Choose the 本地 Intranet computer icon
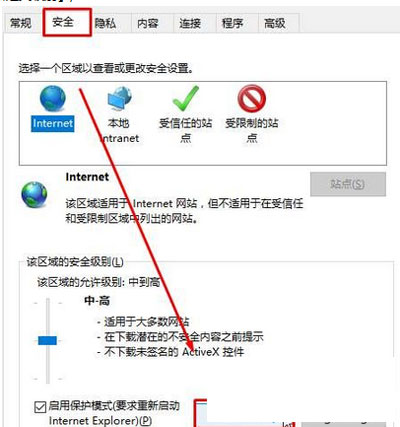The image size is (400, 427). 120,99
